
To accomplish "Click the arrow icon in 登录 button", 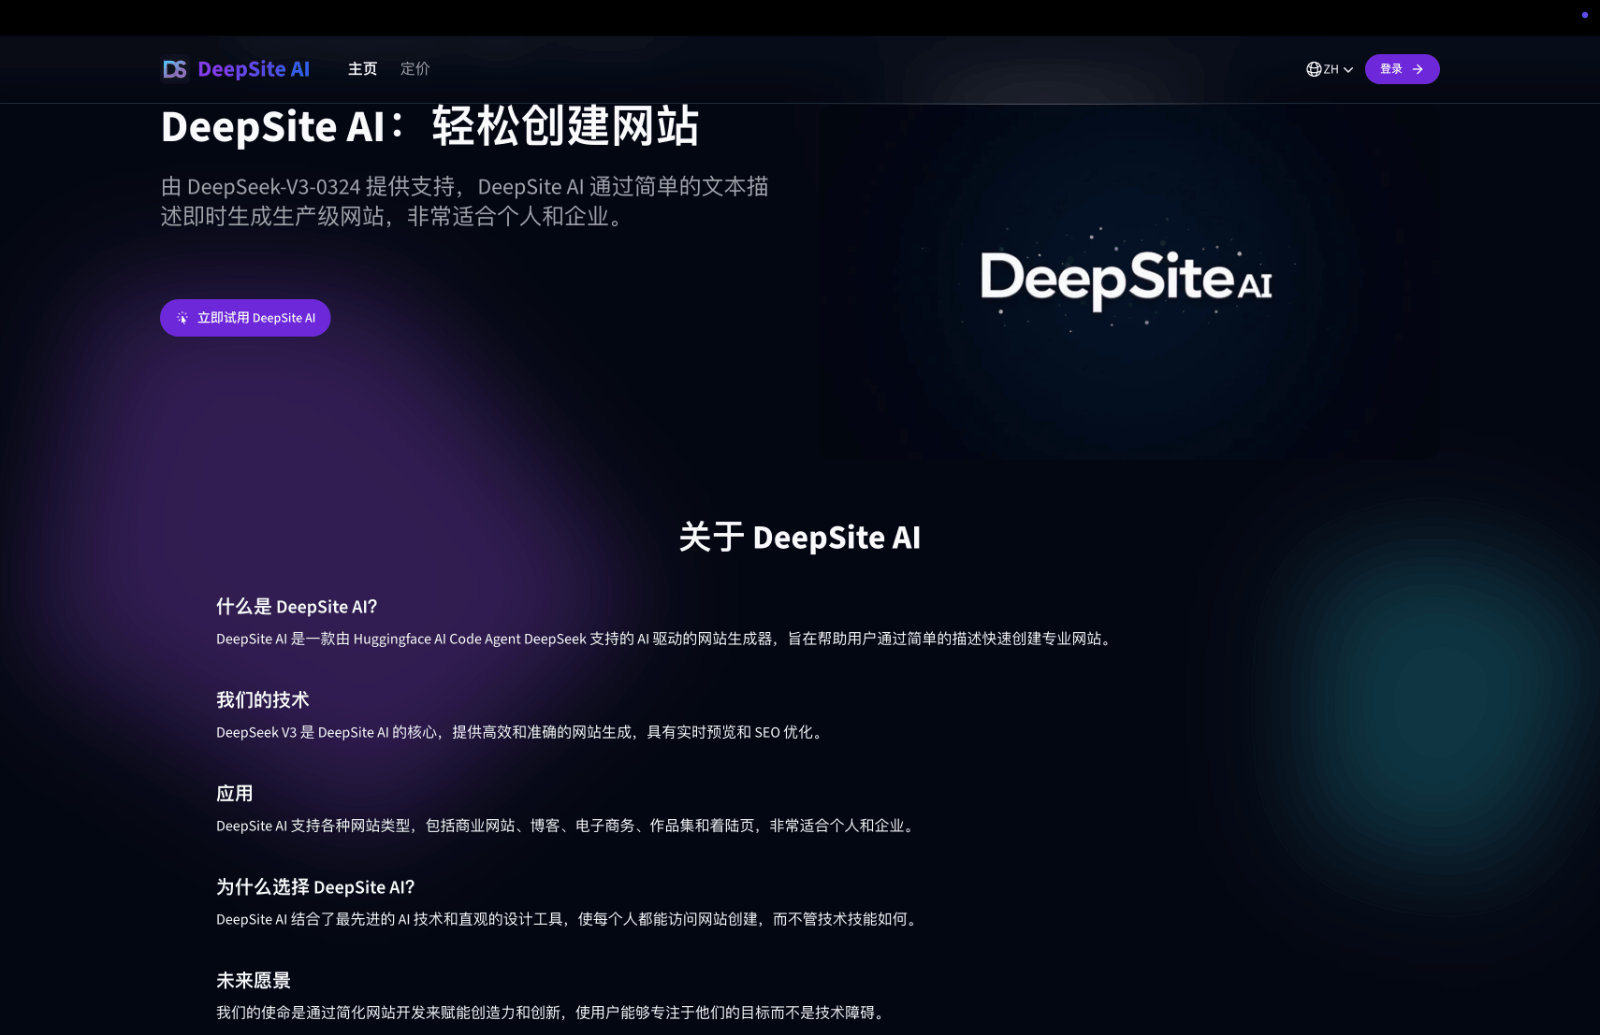I will click(x=1417, y=69).
